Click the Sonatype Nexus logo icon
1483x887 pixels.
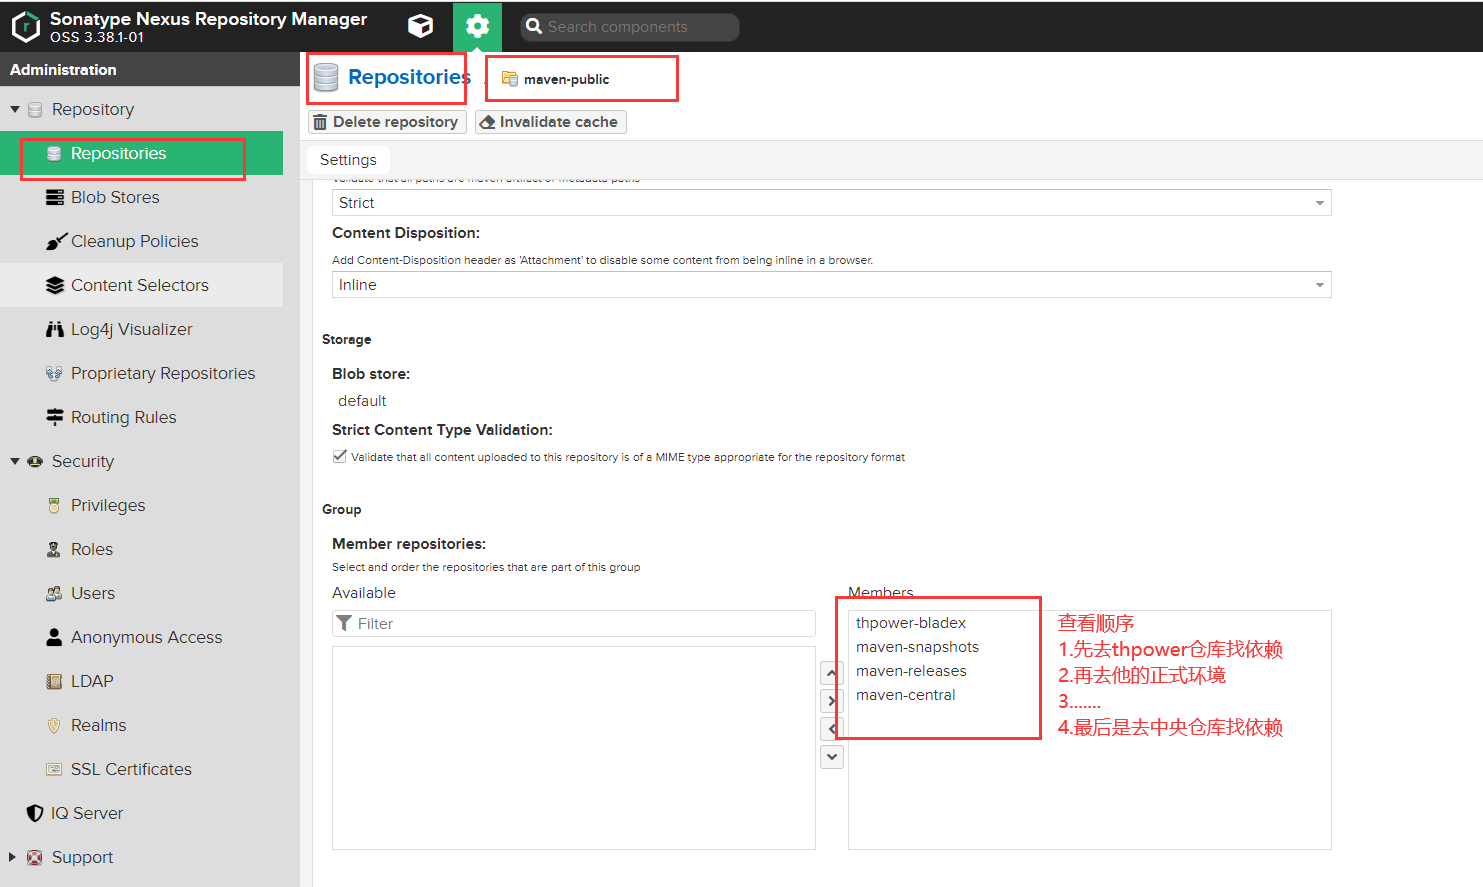[x=26, y=27]
